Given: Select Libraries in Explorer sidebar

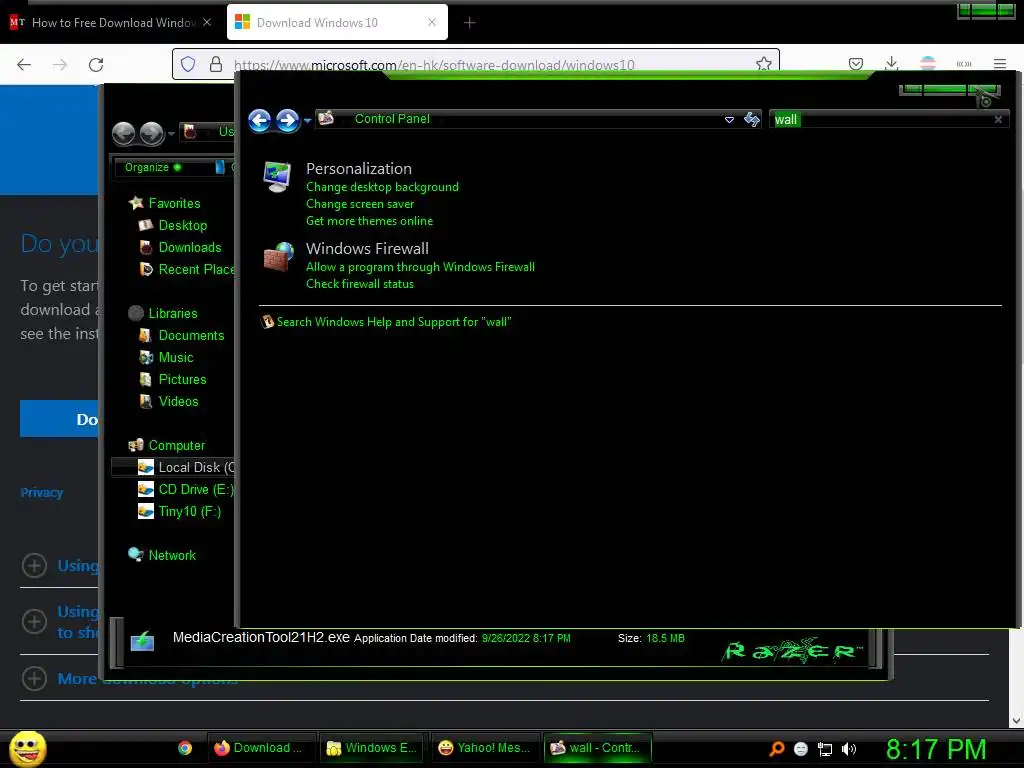Looking at the screenshot, I should (x=172, y=313).
